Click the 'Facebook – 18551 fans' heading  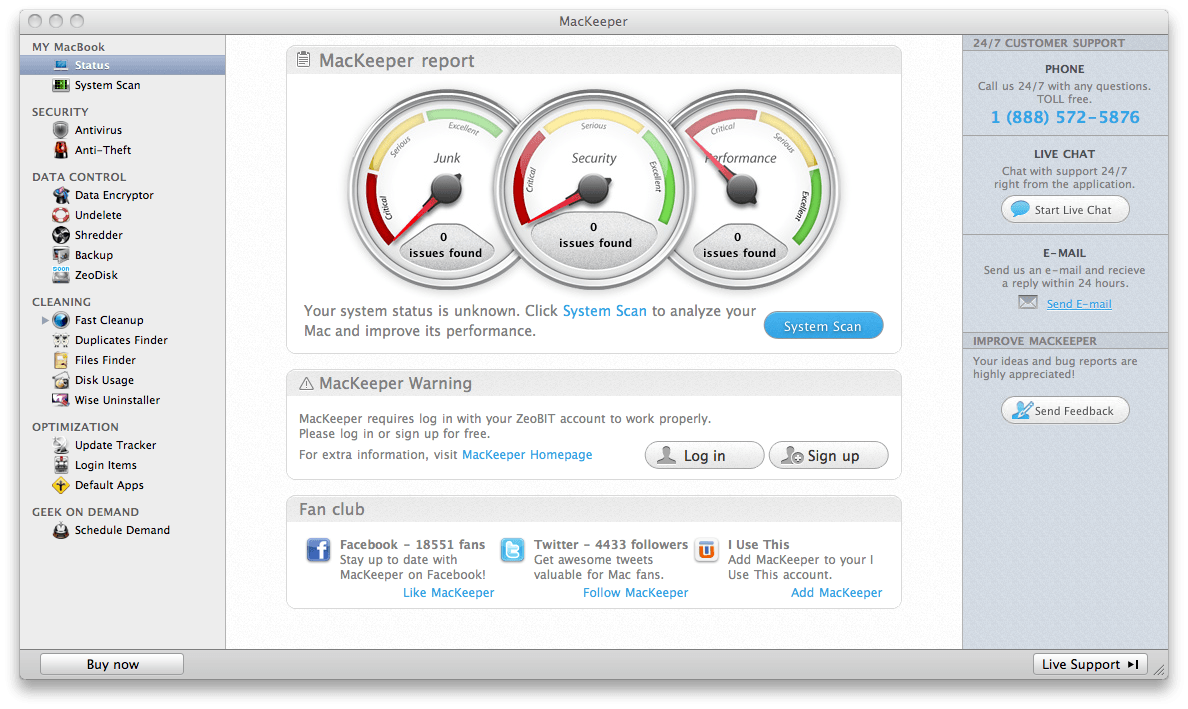click(x=412, y=544)
